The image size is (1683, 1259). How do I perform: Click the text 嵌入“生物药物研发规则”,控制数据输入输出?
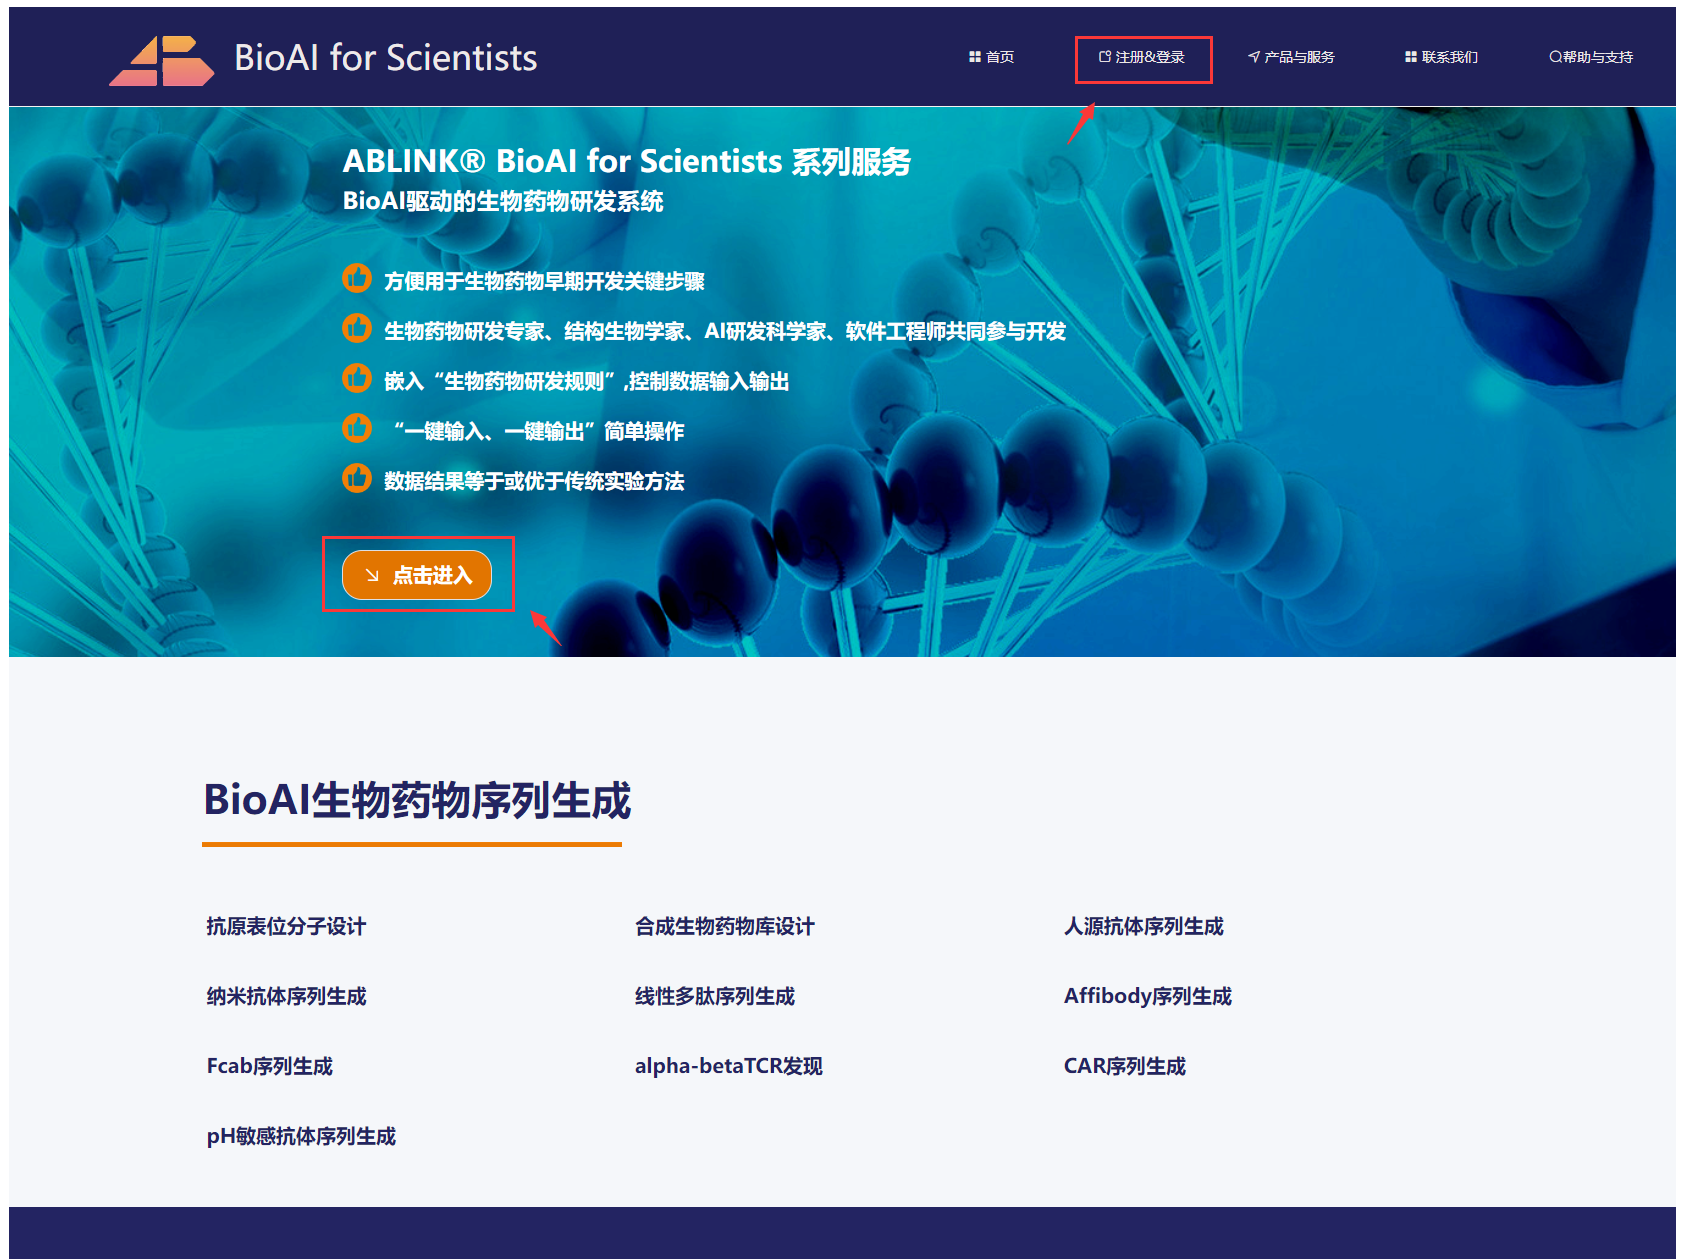click(x=587, y=381)
